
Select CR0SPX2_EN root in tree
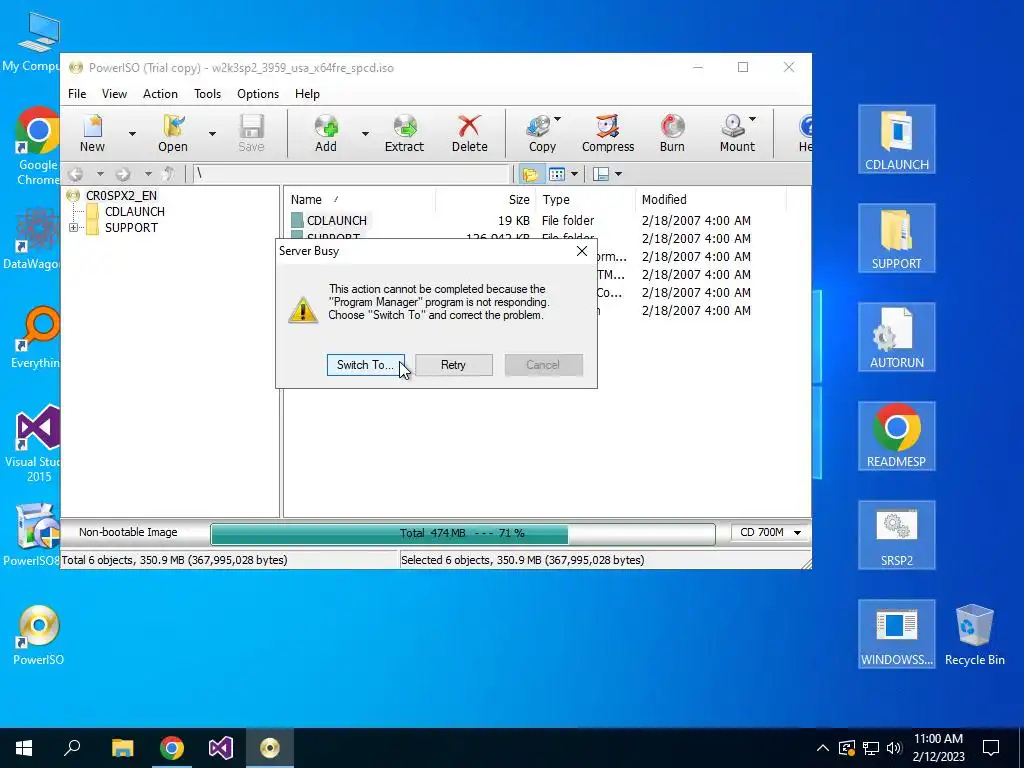point(121,195)
